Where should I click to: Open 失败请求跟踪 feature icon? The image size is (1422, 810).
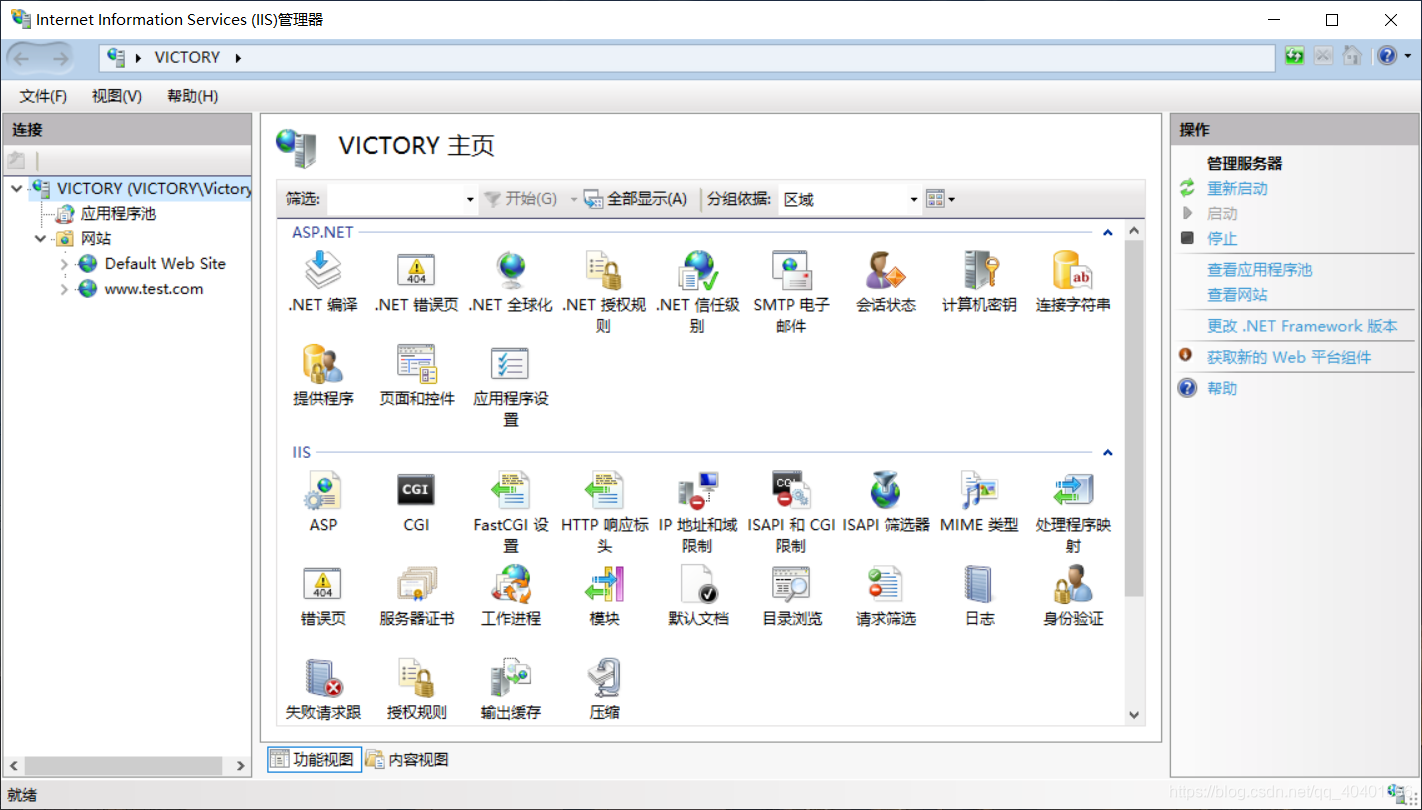(323, 678)
